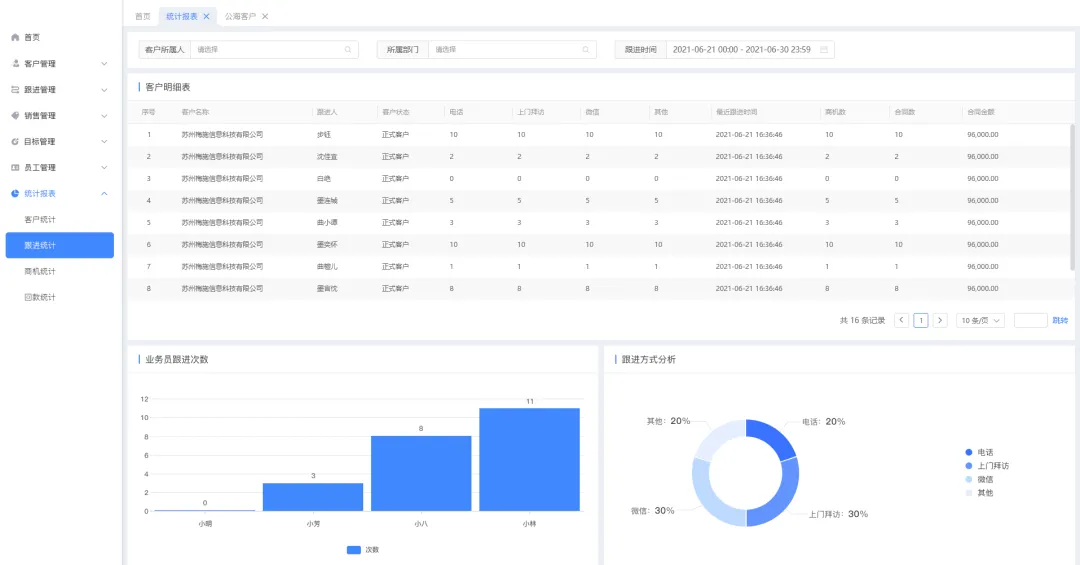
Task: Click the table vertical scrollbar
Action: pyautogui.click(x=1072, y=197)
